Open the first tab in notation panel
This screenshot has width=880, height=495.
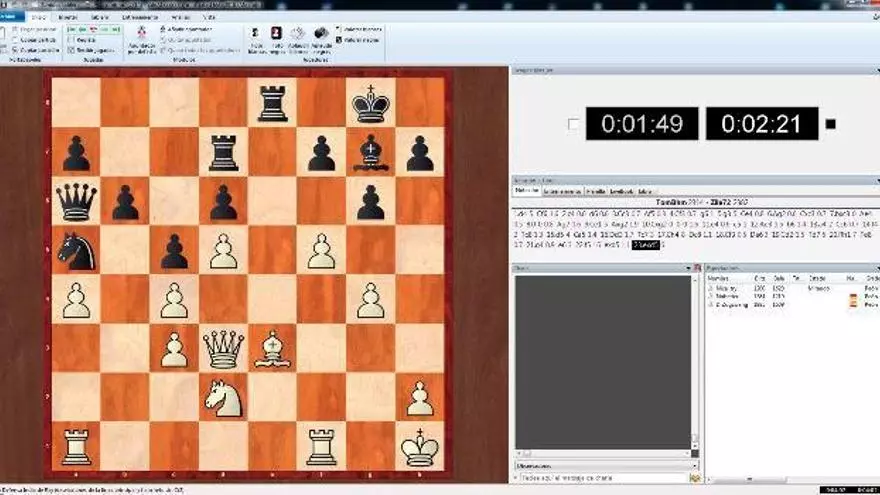527,190
